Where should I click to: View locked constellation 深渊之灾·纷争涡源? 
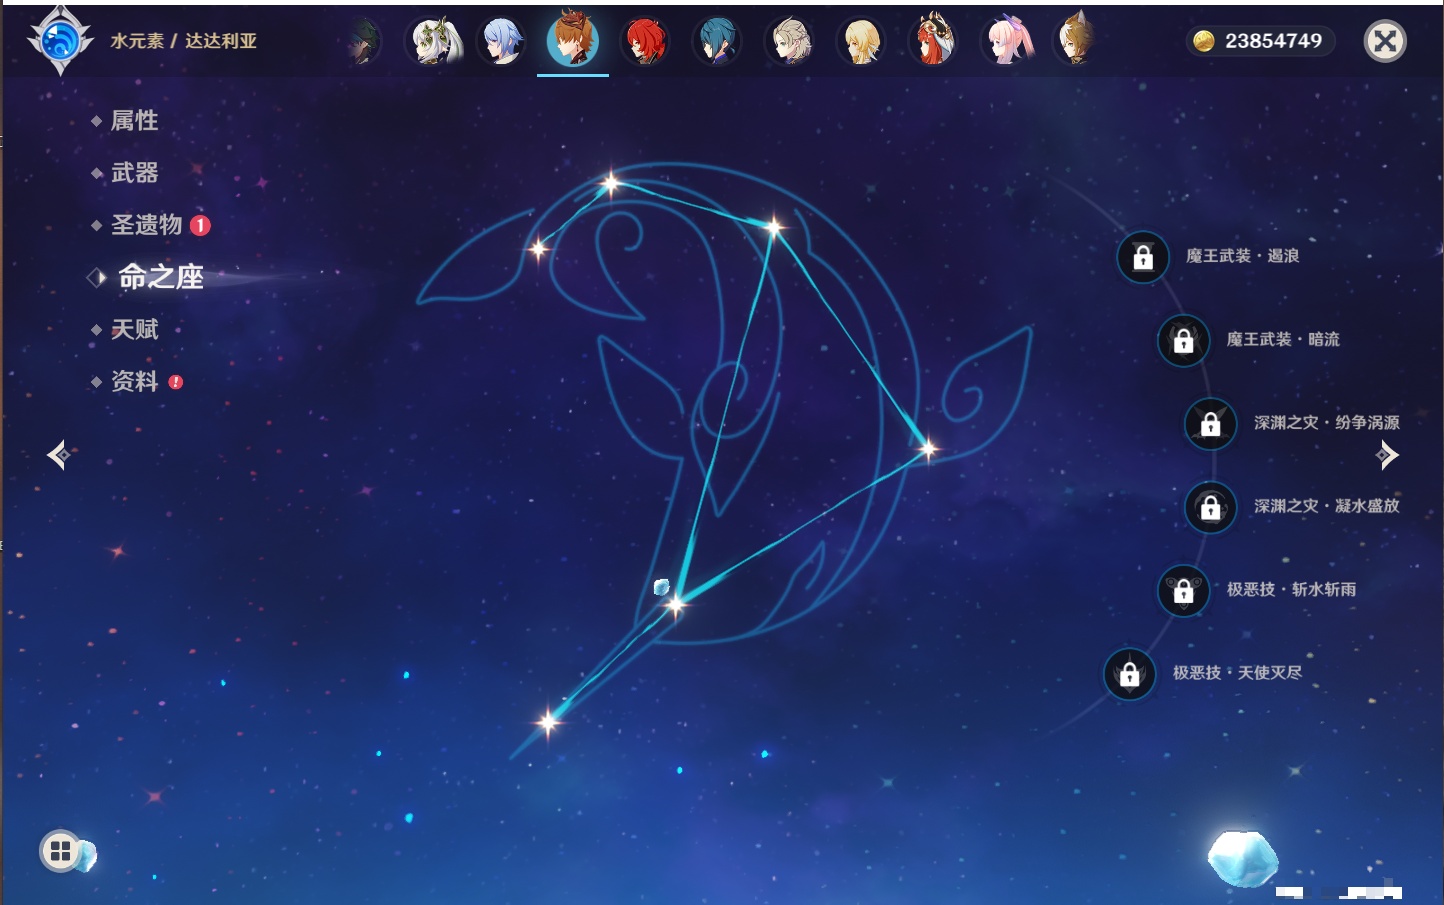pyautogui.click(x=1210, y=423)
